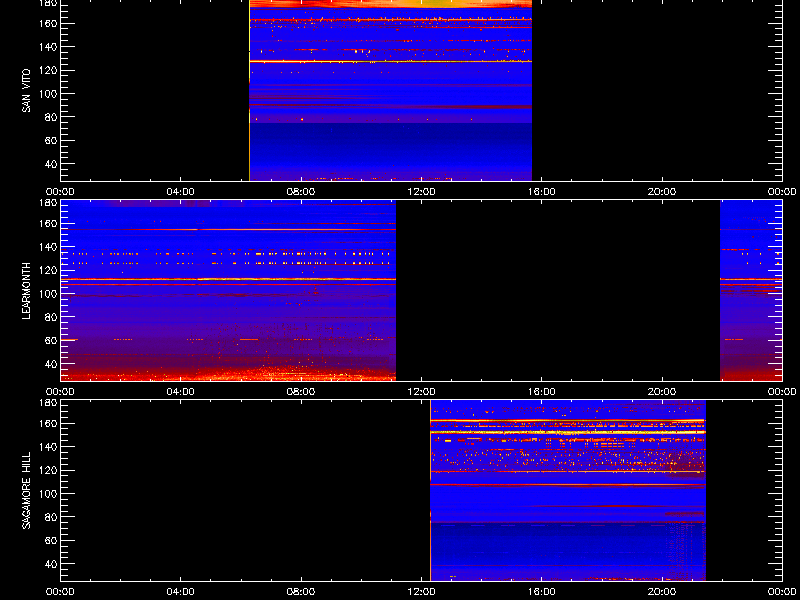Click 180 on Sagamore Hill frequency axis

point(50,403)
